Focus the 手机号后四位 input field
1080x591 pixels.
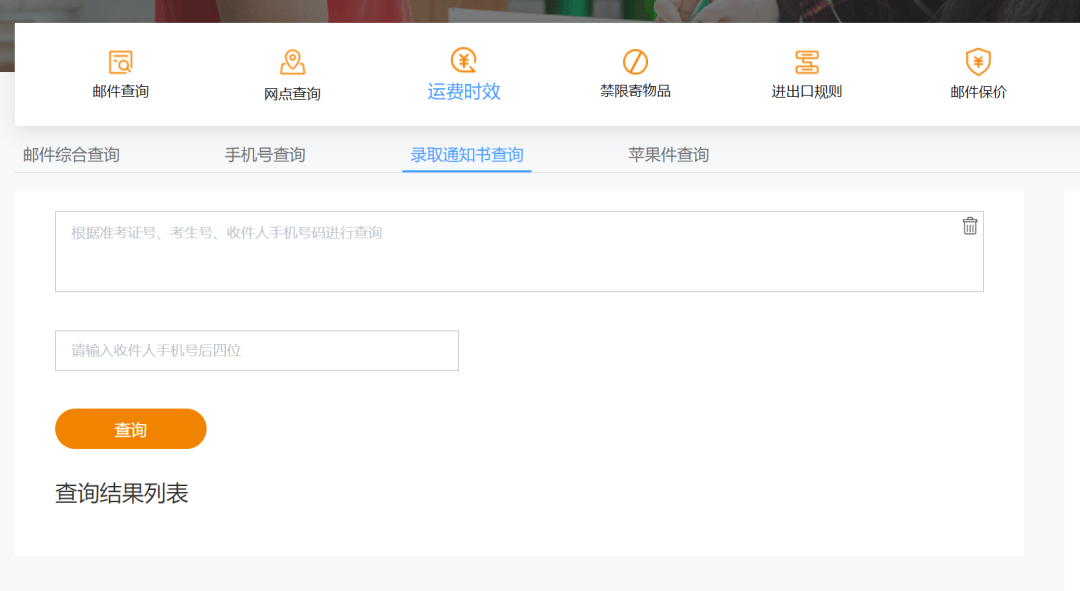click(257, 351)
